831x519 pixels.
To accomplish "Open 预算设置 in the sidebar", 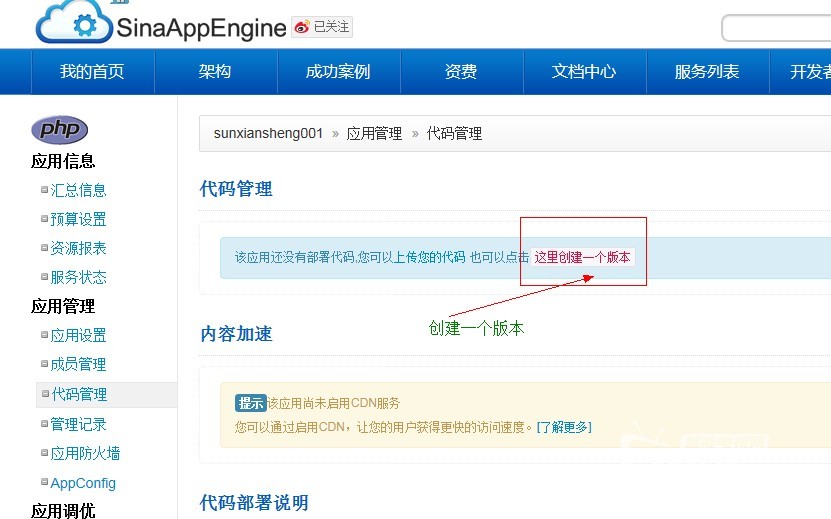I will [x=78, y=219].
